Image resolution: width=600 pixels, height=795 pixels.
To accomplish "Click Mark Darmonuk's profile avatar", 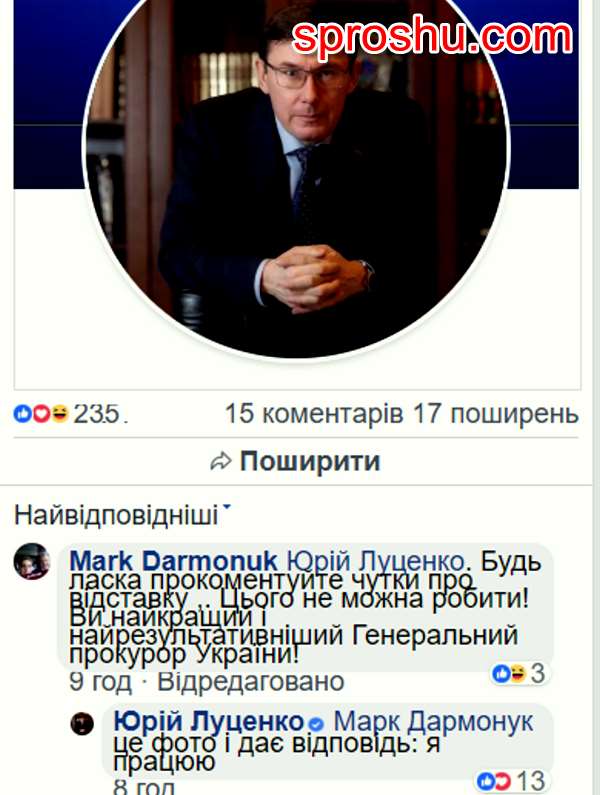I will 32,561.
